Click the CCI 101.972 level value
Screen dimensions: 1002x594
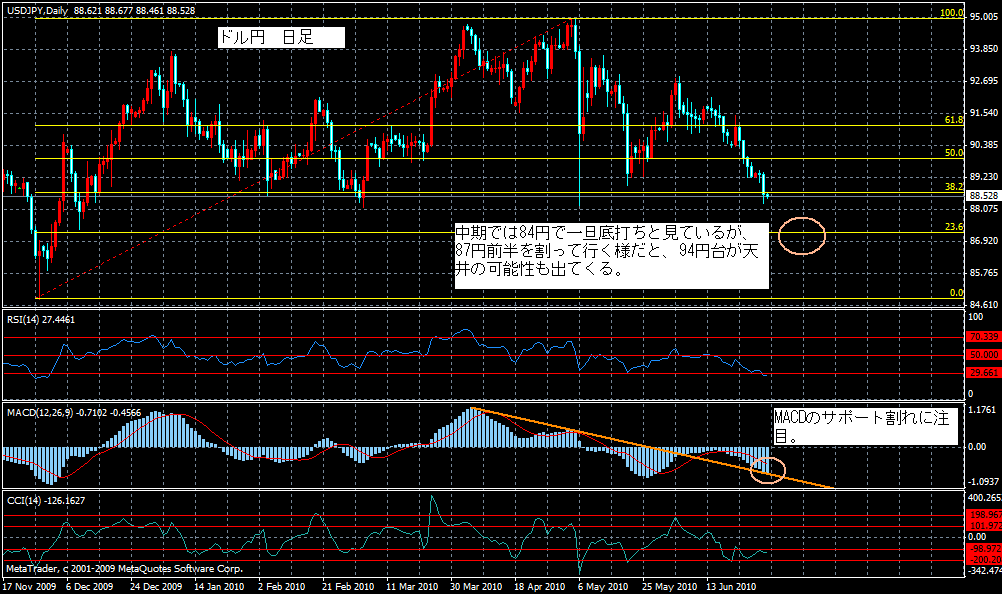click(985, 526)
